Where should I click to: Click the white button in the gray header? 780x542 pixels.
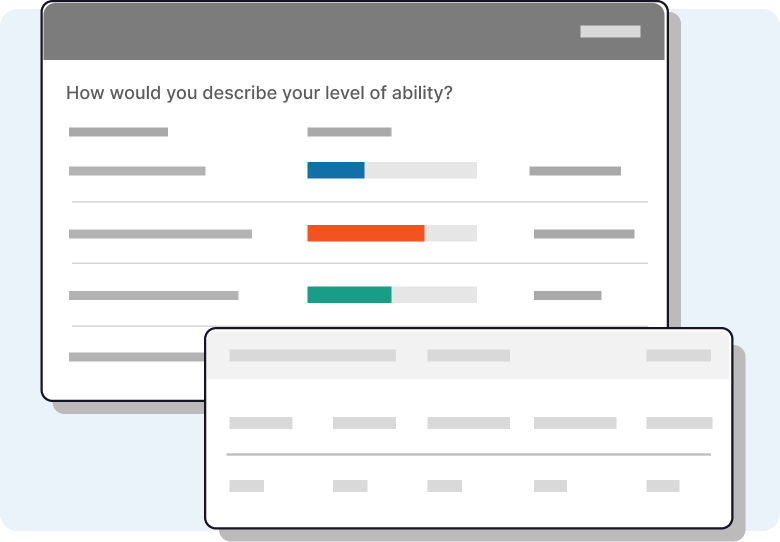tap(610, 32)
